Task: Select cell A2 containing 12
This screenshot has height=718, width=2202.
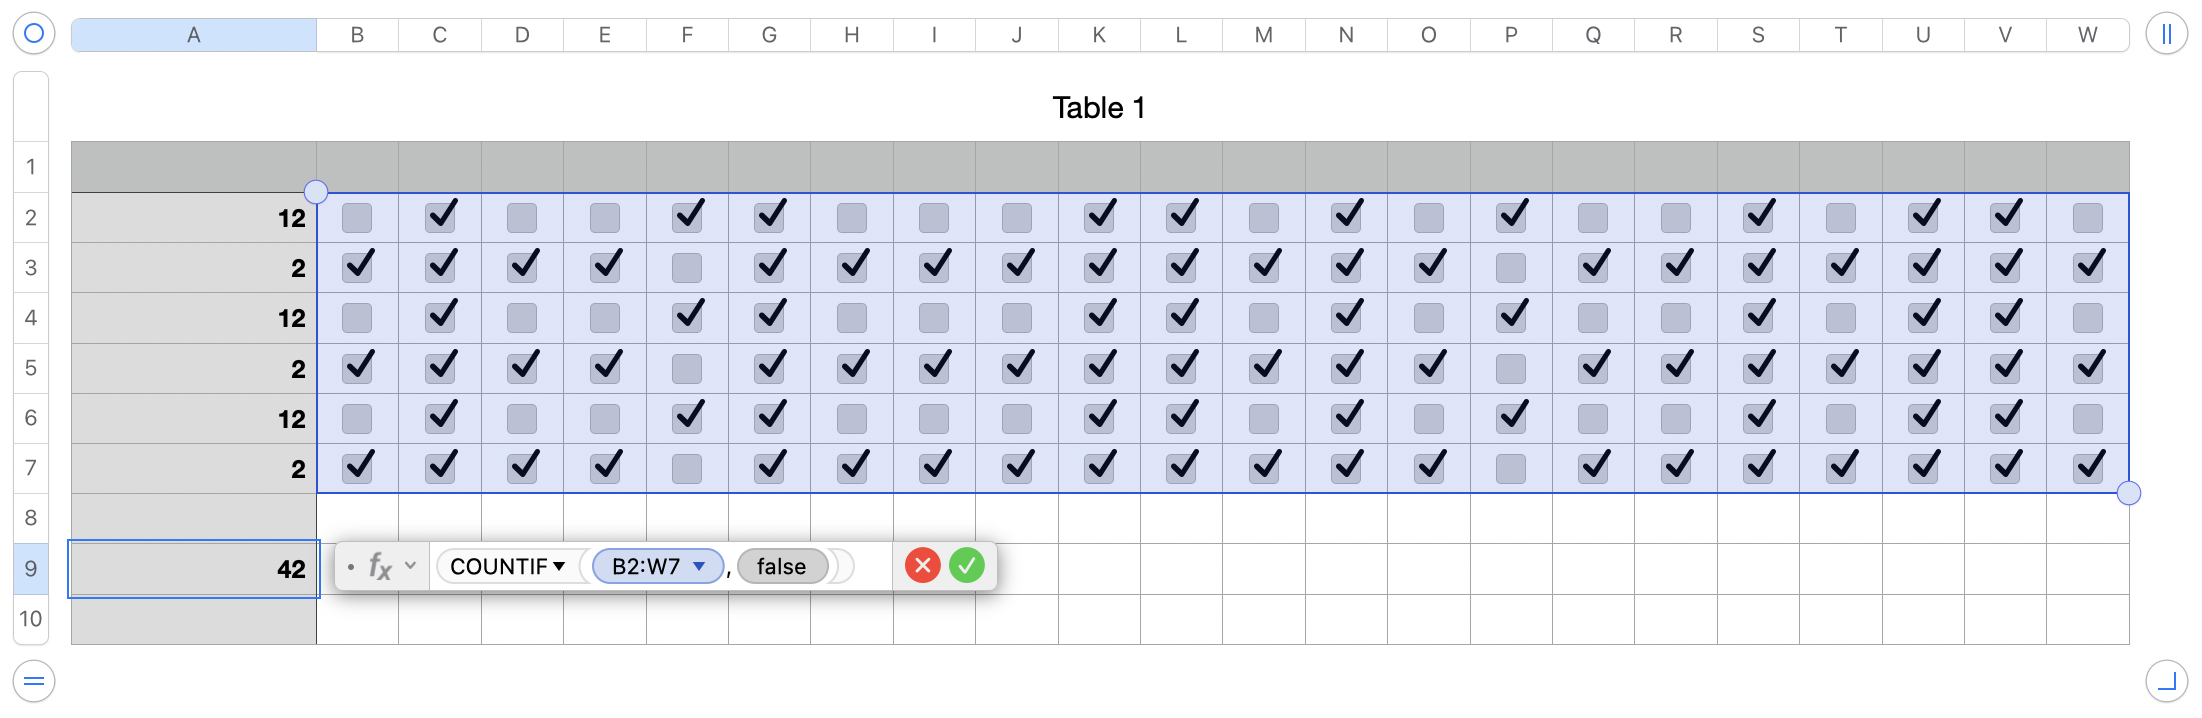Action: click(194, 218)
